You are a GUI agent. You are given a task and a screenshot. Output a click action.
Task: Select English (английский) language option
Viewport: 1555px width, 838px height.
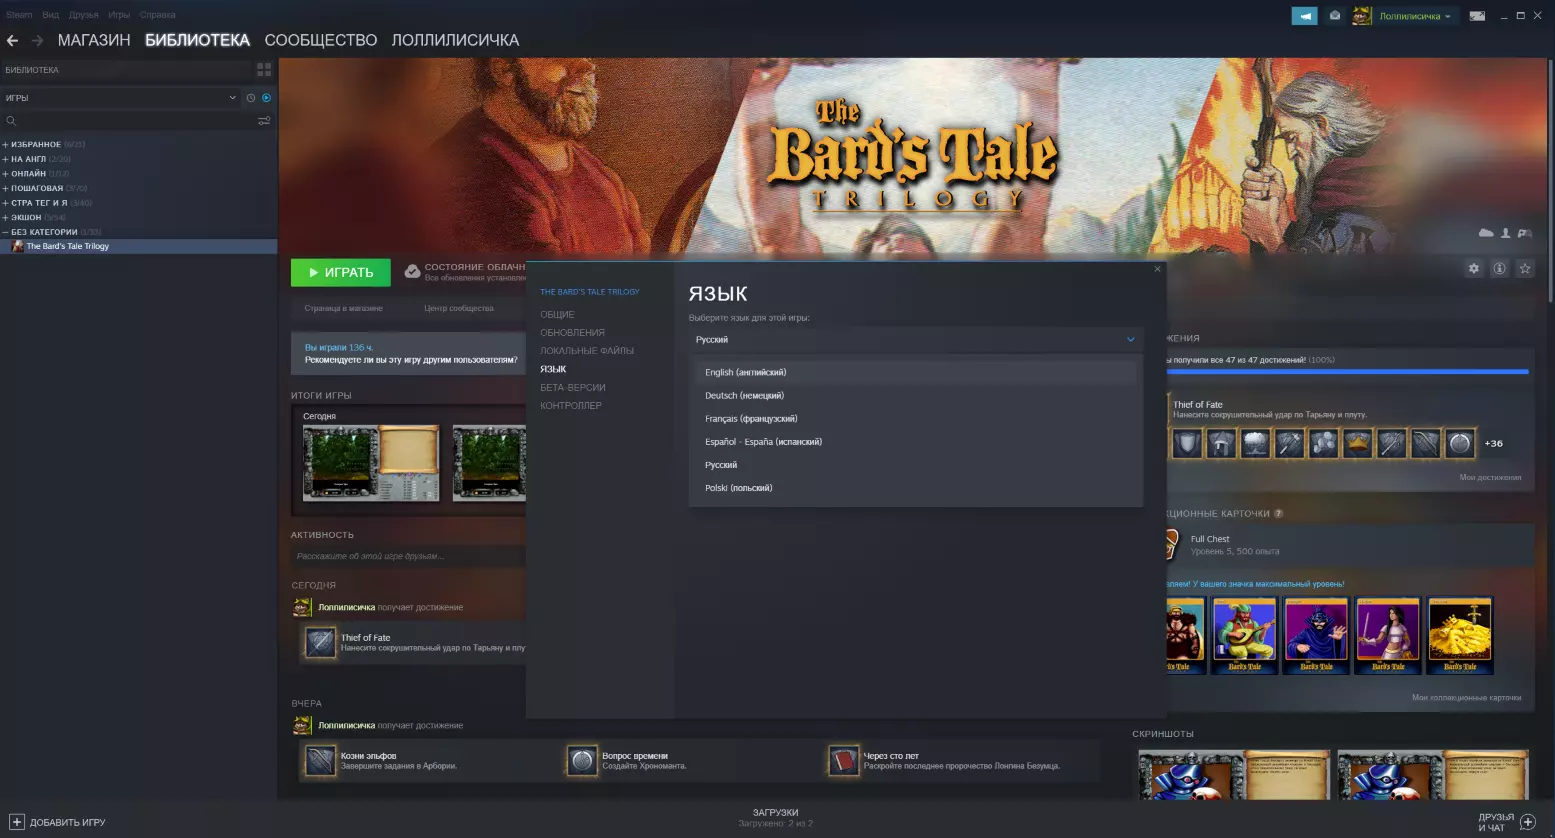pos(916,372)
